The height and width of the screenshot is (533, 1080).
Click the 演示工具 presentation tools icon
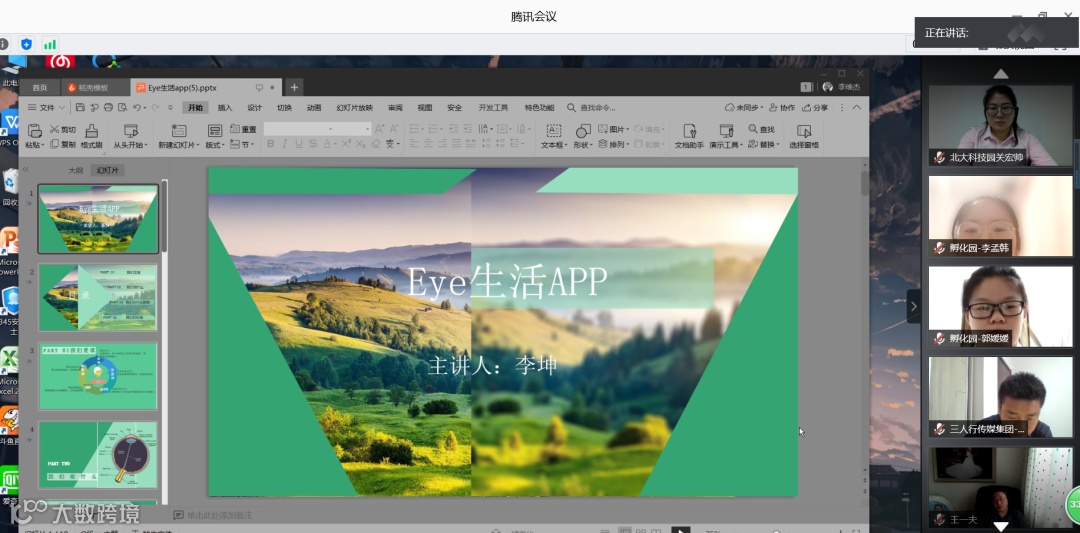pos(726,131)
